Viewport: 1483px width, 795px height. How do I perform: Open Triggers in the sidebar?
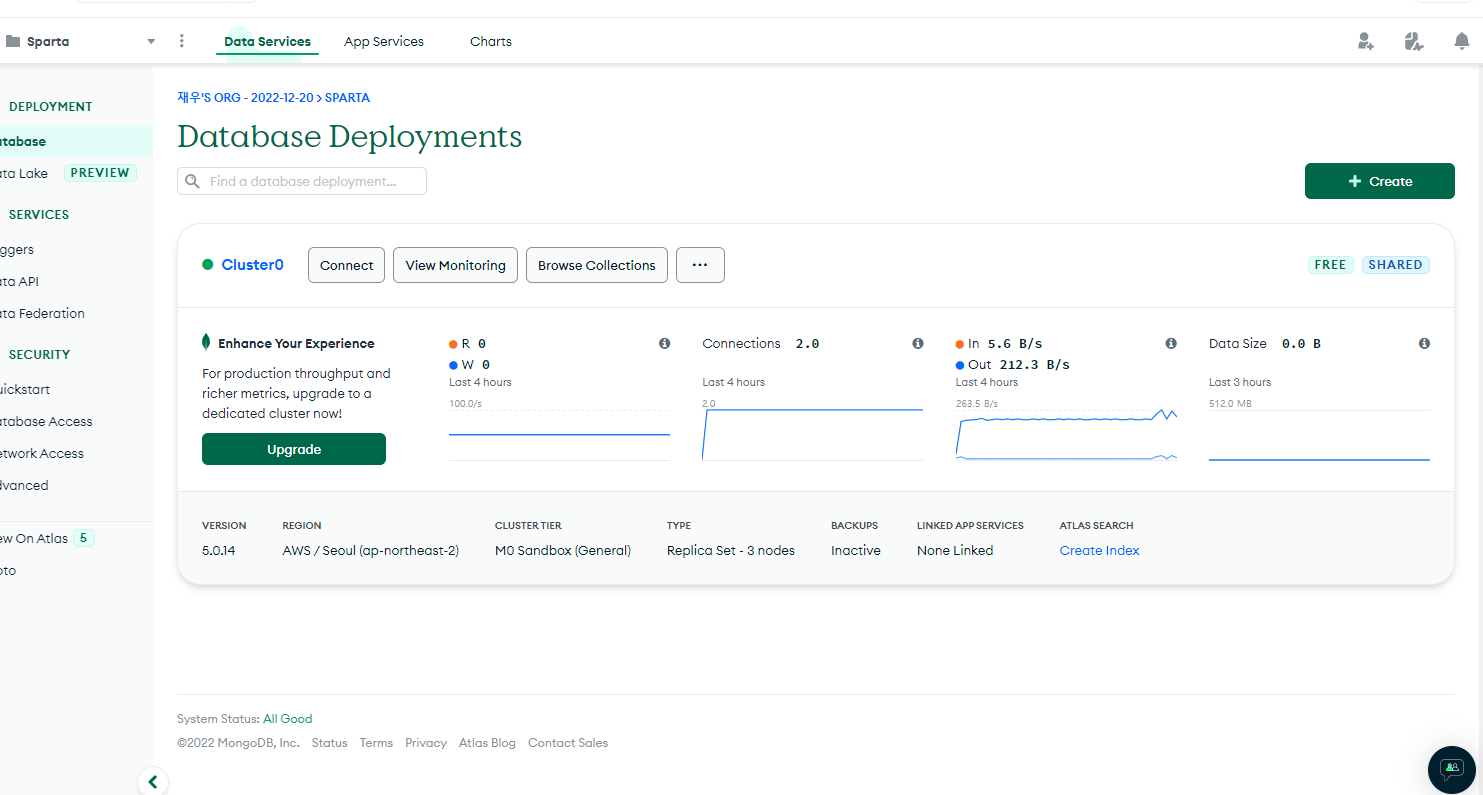tap(17, 249)
